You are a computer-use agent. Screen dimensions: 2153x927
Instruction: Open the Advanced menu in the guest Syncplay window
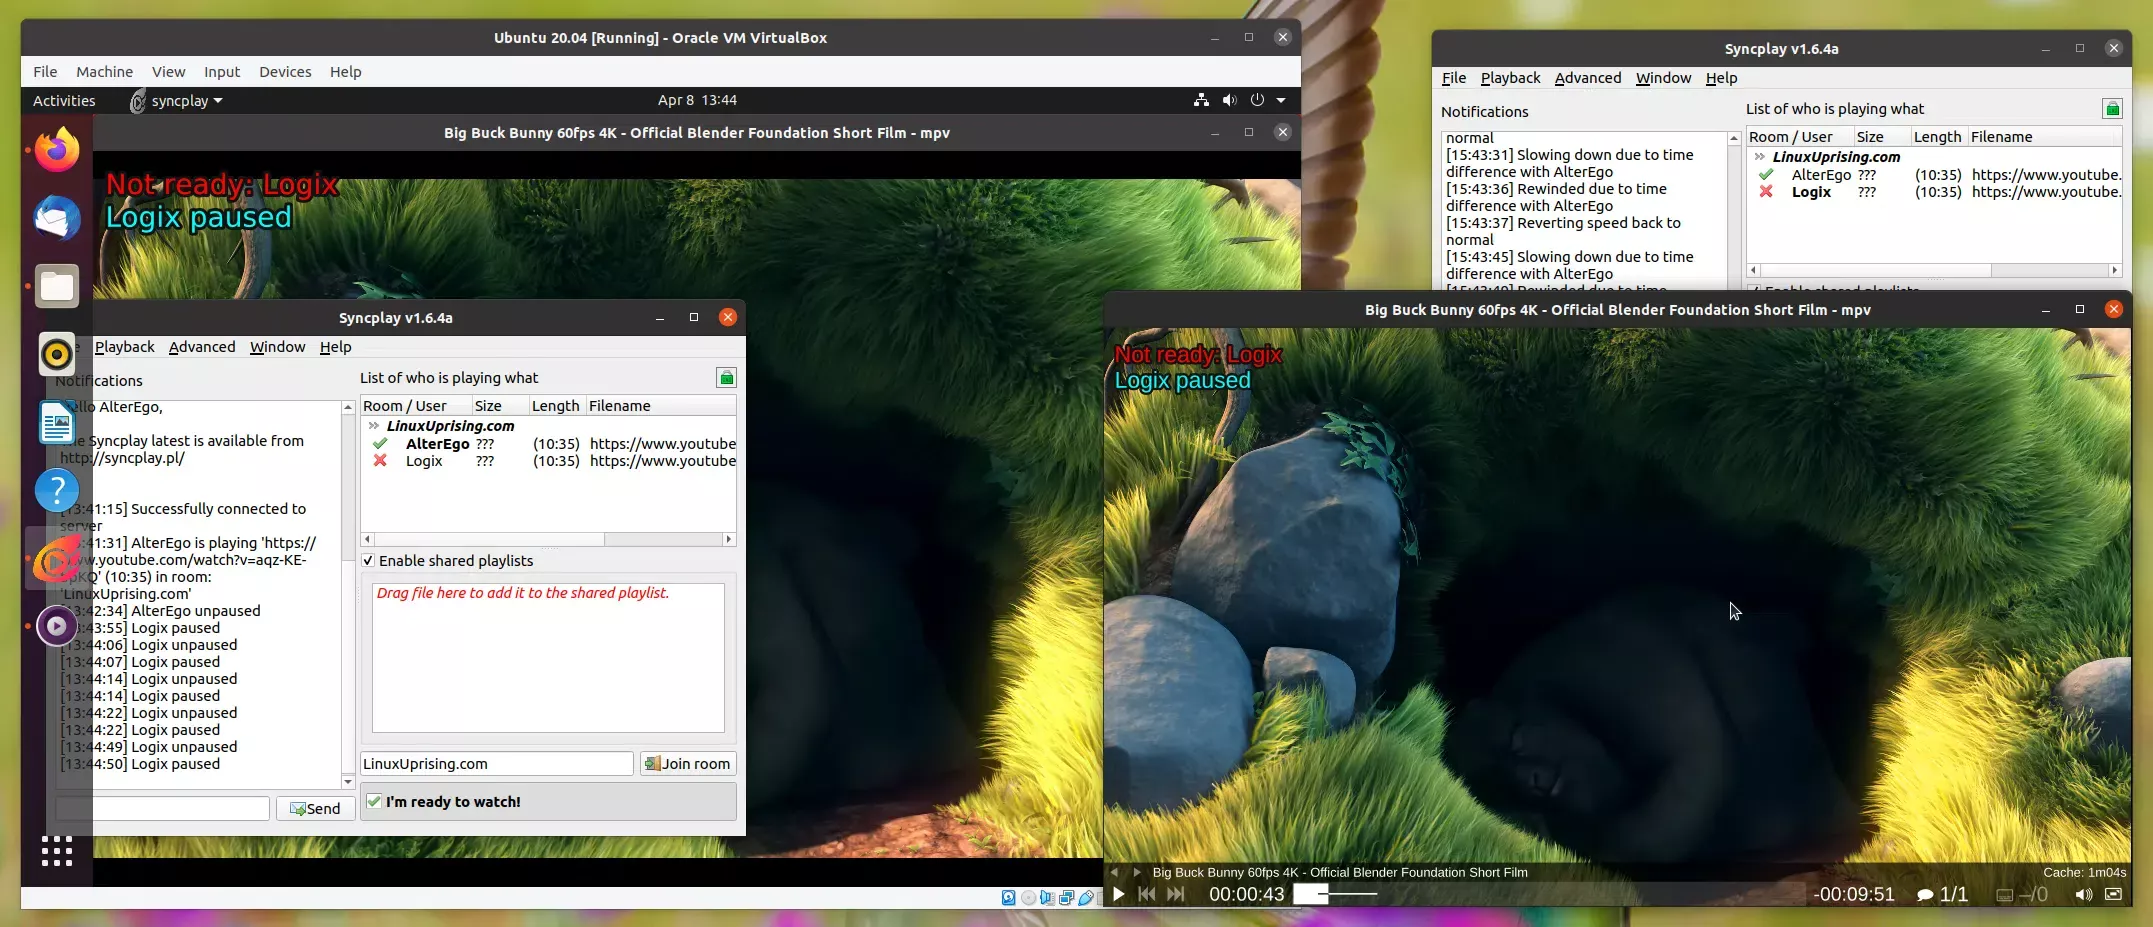[202, 347]
